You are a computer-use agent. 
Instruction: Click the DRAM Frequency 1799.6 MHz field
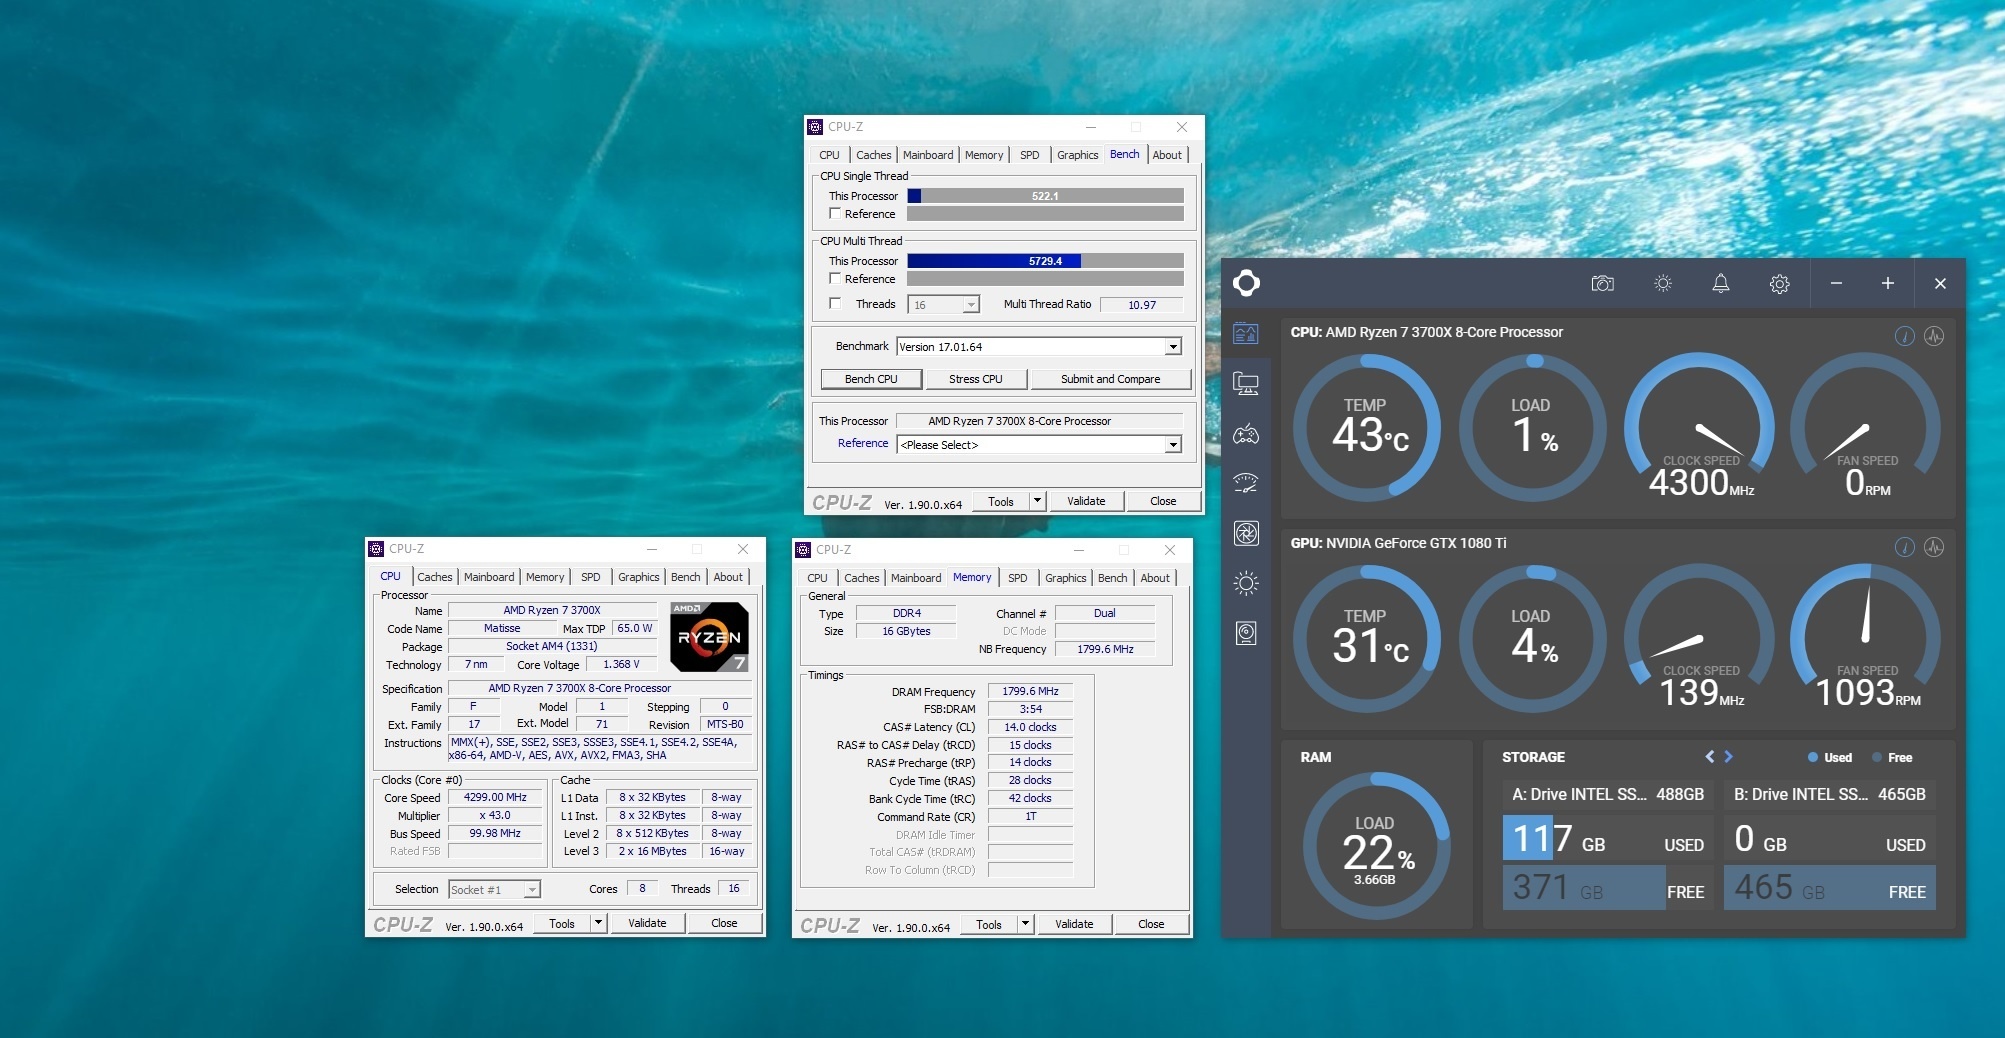pos(1030,691)
